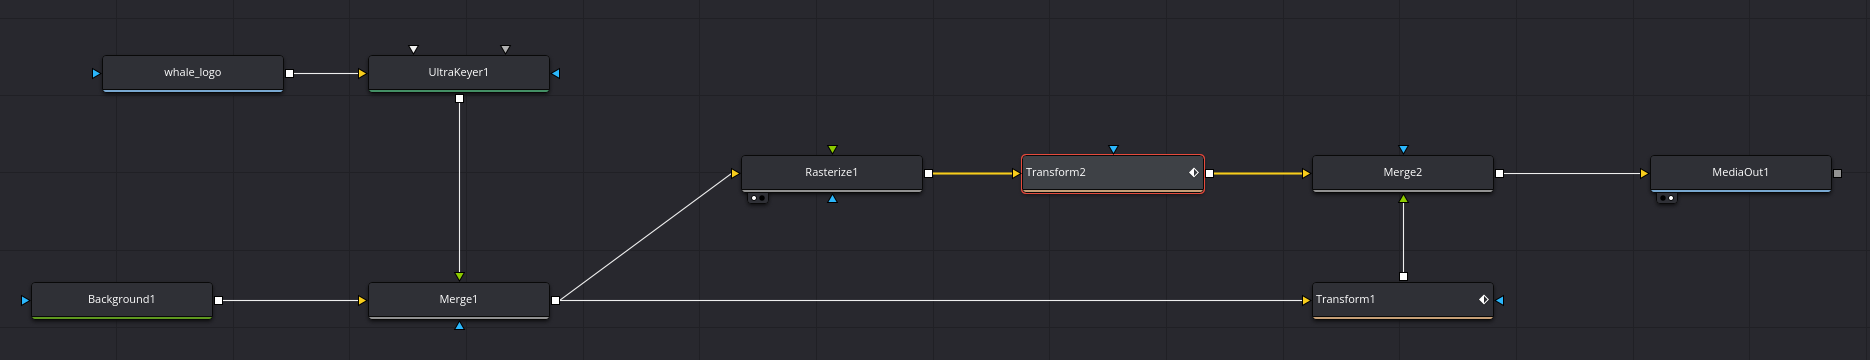Click Merge2's blue mask triangle on top
Image resolution: width=1870 pixels, height=360 pixels.
[x=1403, y=149]
